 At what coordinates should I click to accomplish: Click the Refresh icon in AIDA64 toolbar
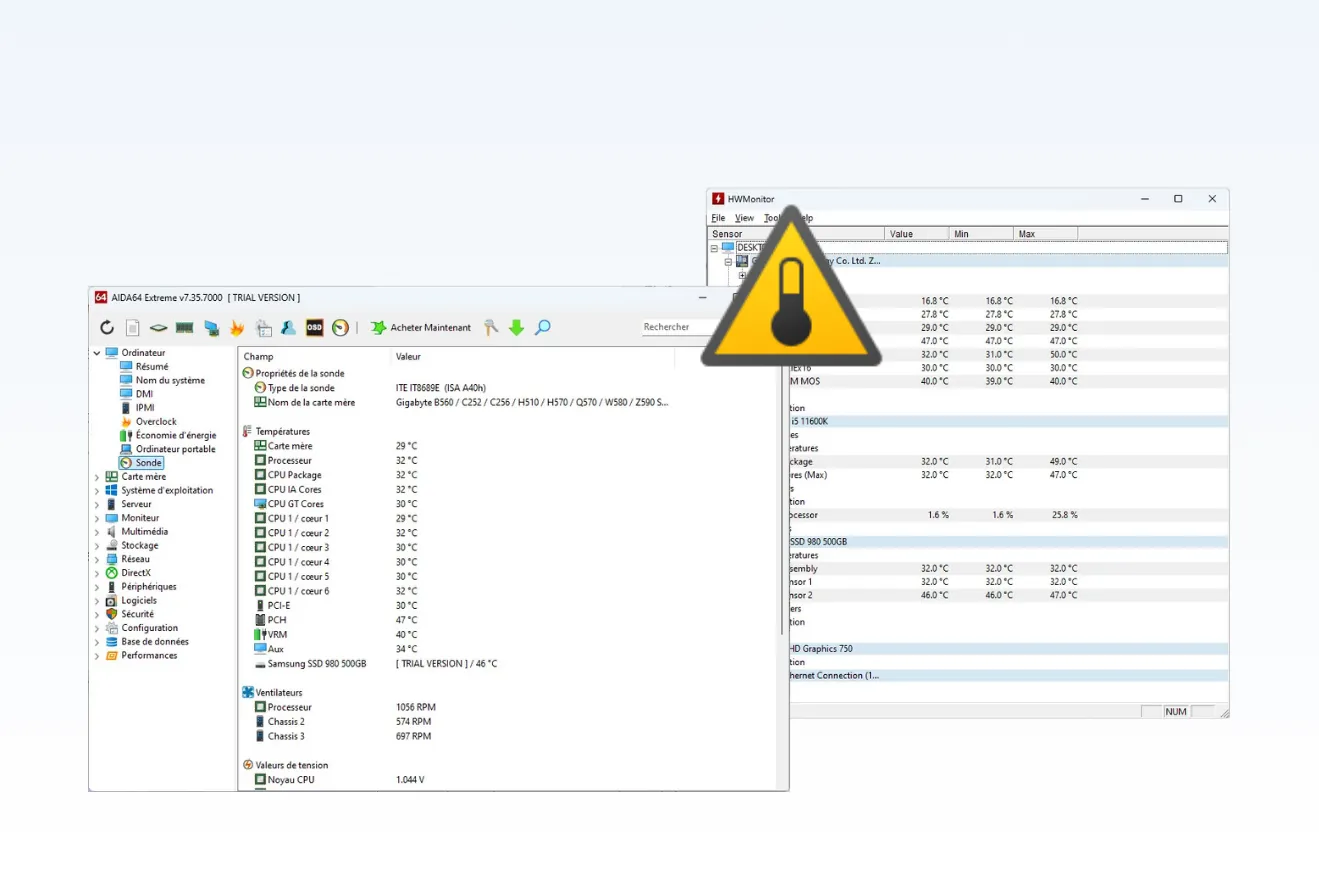[107, 327]
